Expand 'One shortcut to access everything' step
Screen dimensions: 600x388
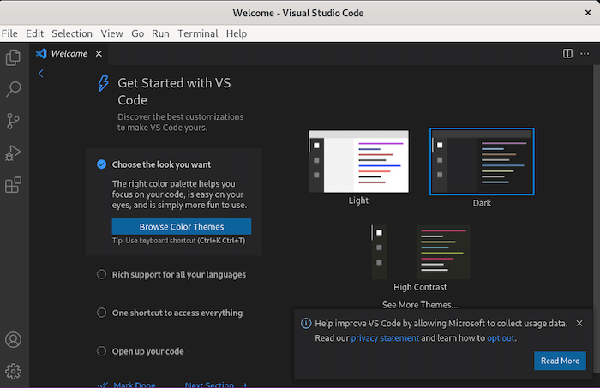tap(177, 313)
